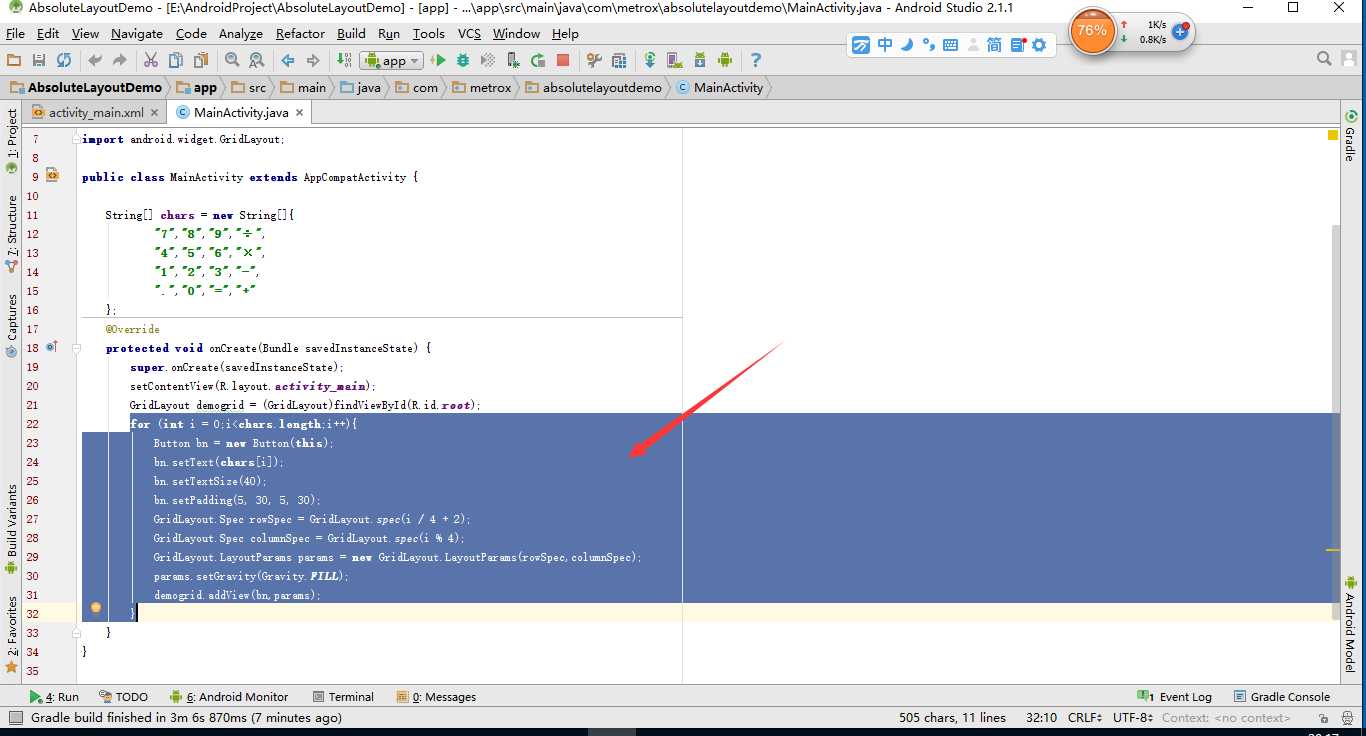Open the Terminal tool window
Viewport: 1366px width, 736px height.
[x=343, y=697]
